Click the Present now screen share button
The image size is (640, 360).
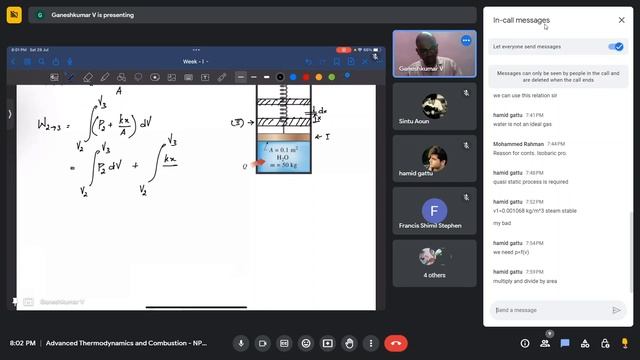pyautogui.click(x=328, y=343)
